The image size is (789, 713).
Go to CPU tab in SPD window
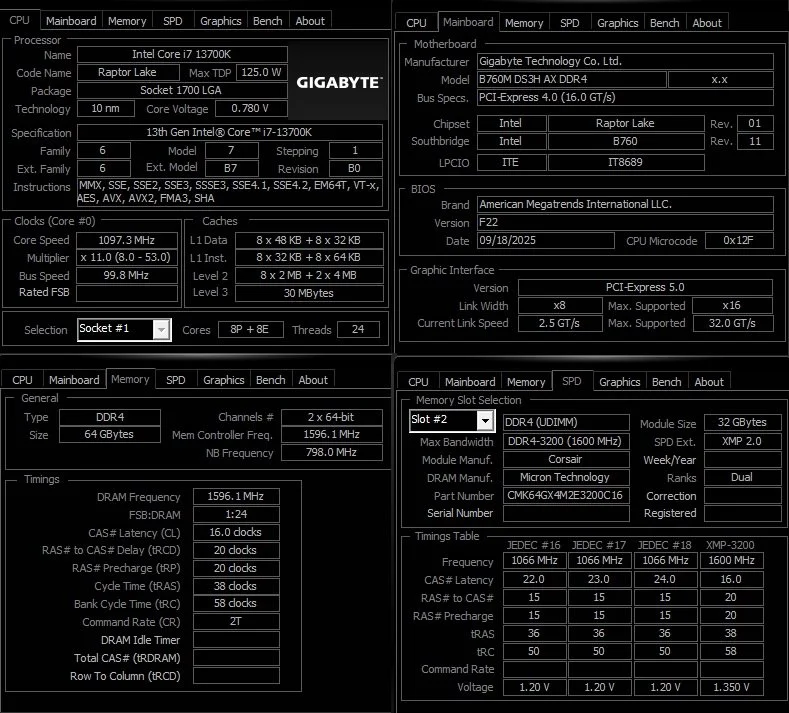pyautogui.click(x=418, y=382)
